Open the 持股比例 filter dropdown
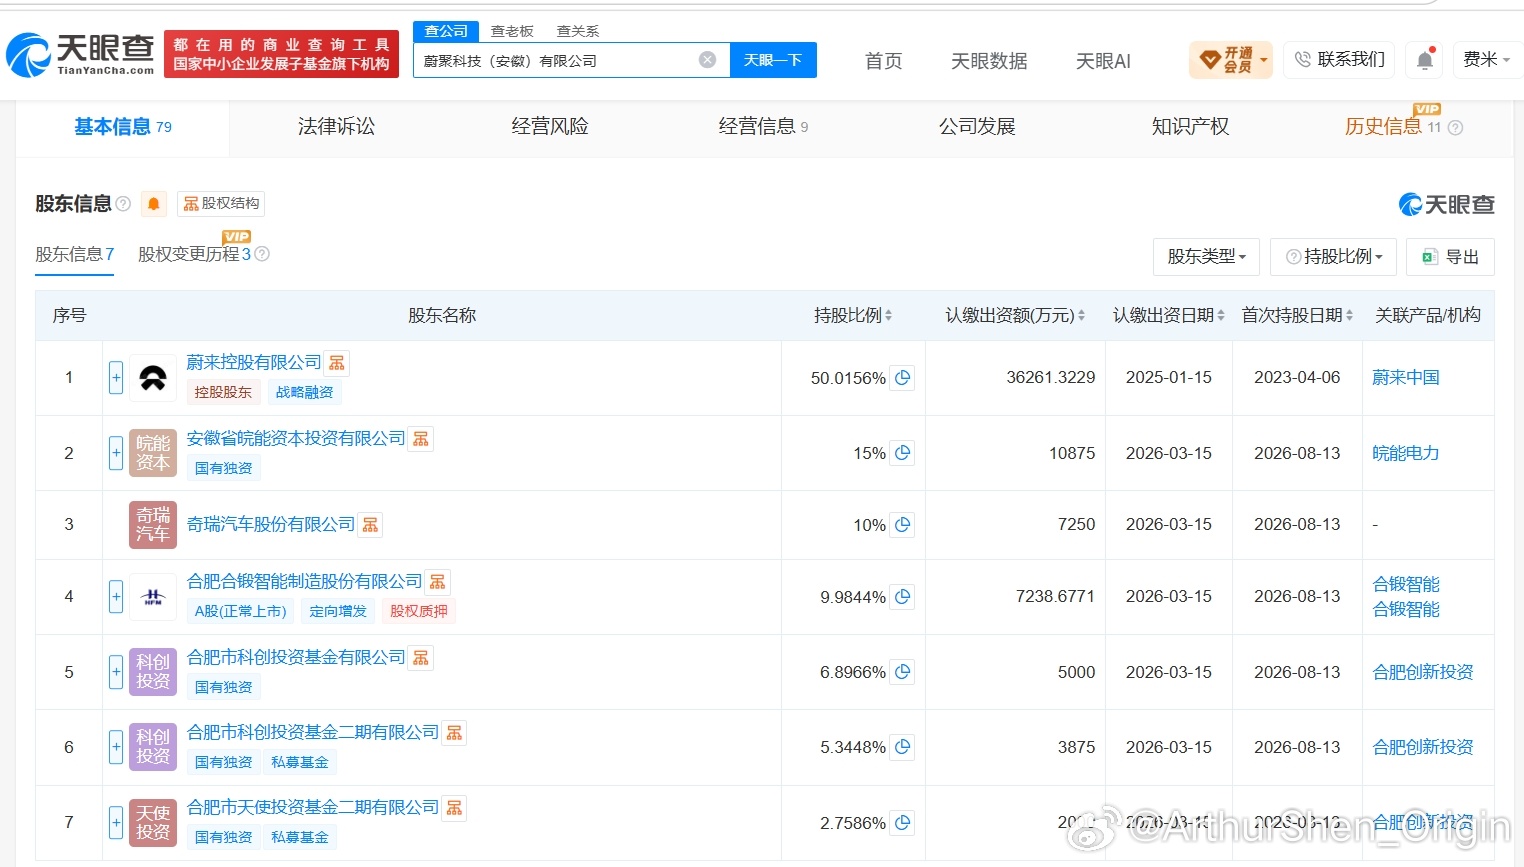 pos(1334,257)
